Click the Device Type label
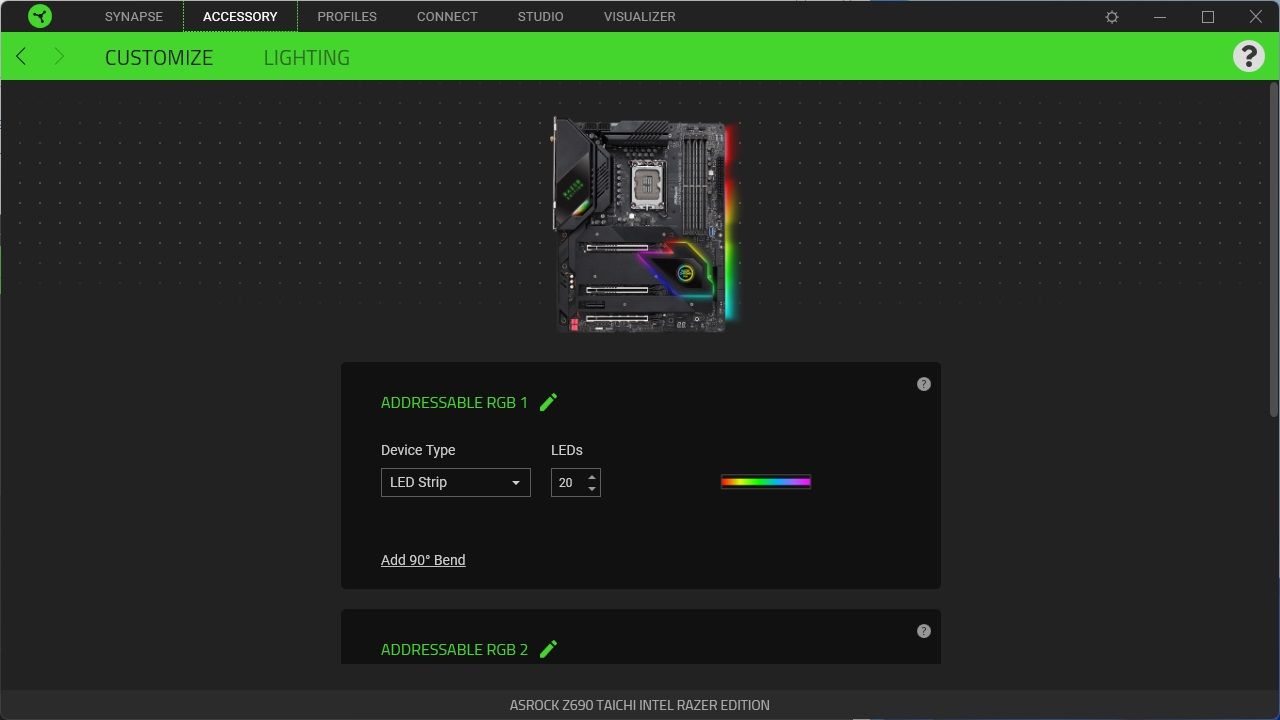Screen dimensions: 1280x720 point(418,450)
